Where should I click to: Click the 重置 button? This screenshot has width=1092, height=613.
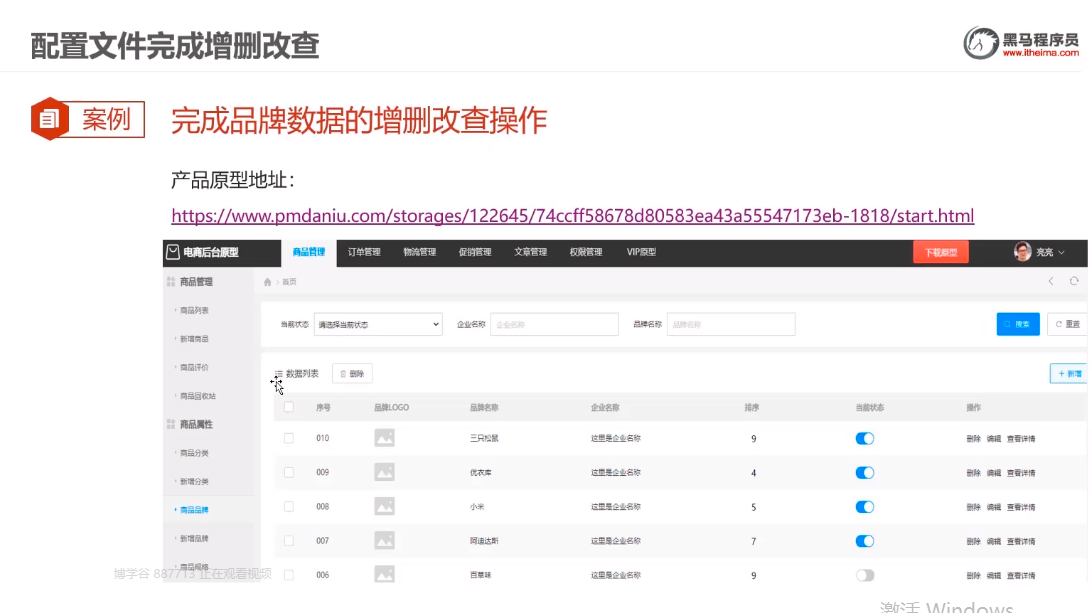(1068, 324)
